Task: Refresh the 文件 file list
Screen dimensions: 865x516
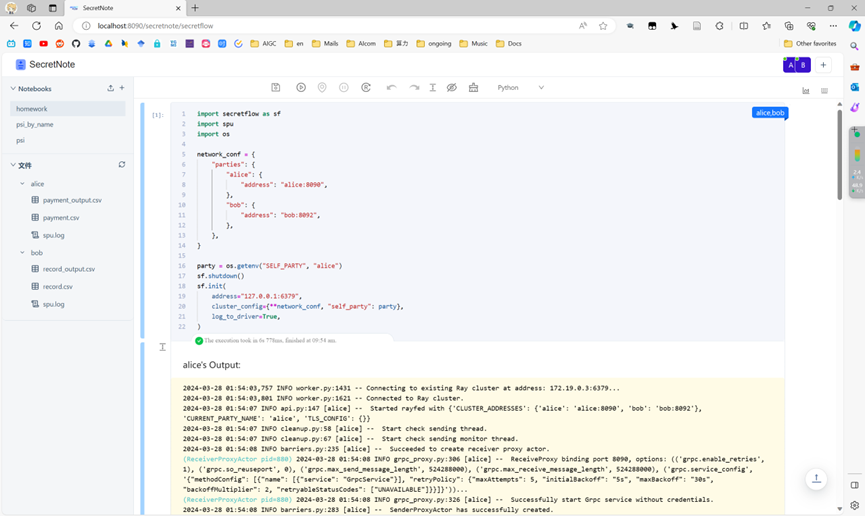Action: pos(122,165)
